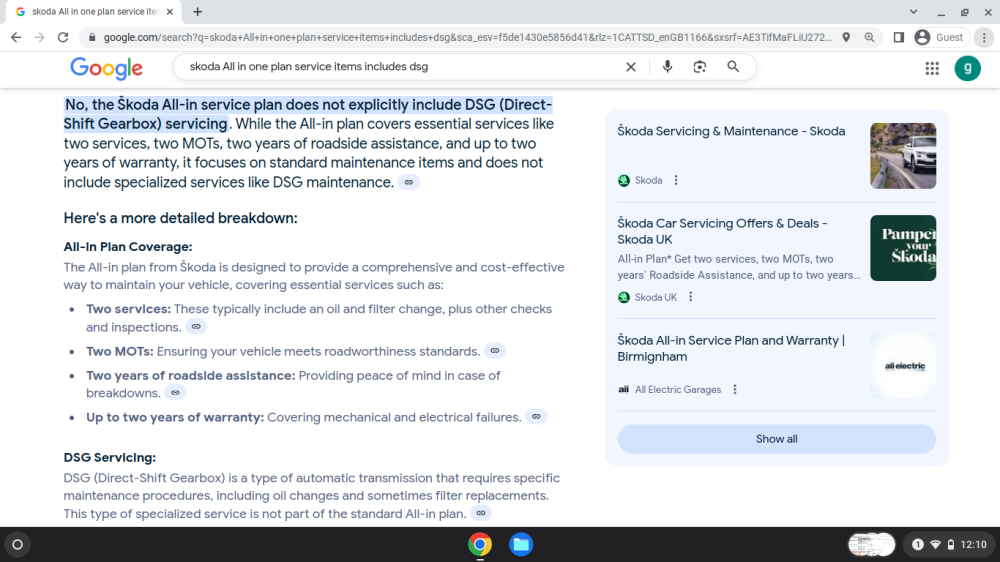Open source link after DSG Servicing paragraph

pos(482,513)
